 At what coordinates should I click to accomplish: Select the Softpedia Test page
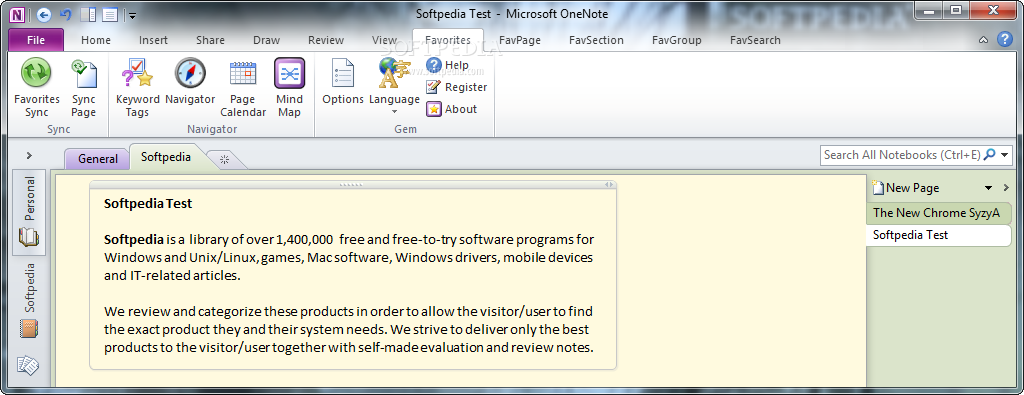coord(939,235)
